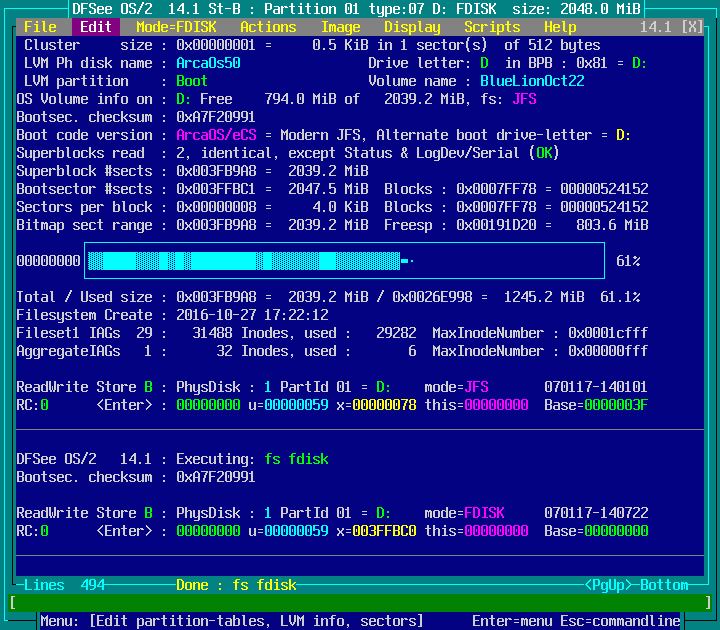
Task: Click the LVM partition name Boot
Action: point(192,81)
